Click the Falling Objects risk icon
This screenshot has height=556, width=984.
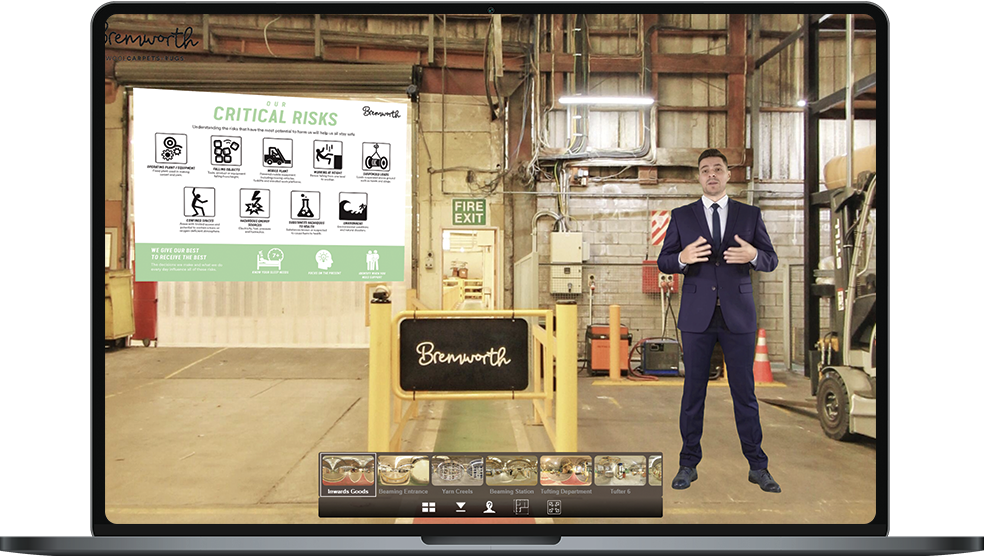225,151
